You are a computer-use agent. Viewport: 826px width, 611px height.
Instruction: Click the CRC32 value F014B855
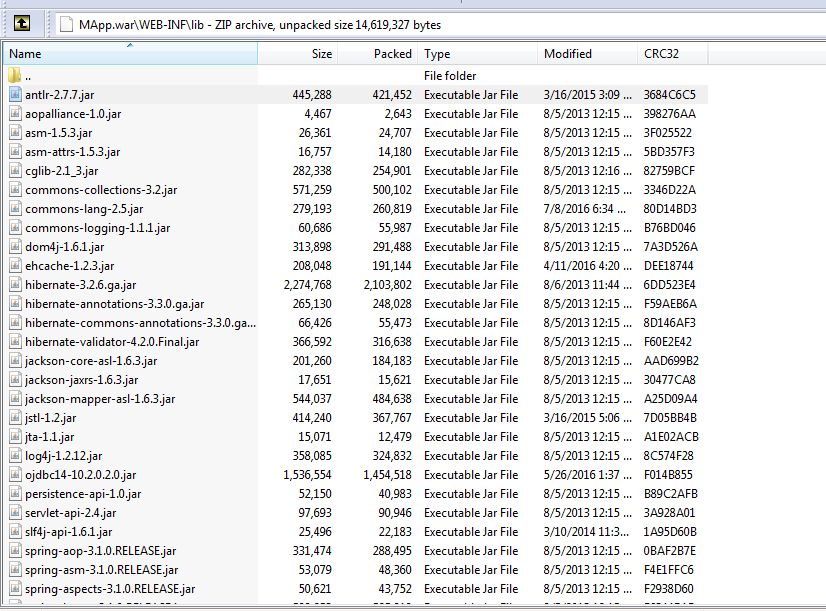668,475
